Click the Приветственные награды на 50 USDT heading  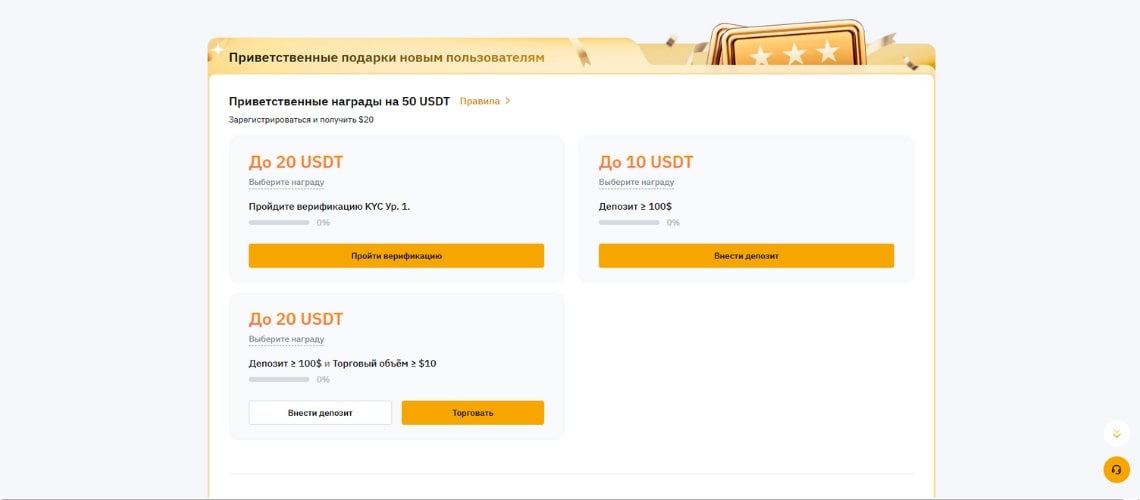340,101
